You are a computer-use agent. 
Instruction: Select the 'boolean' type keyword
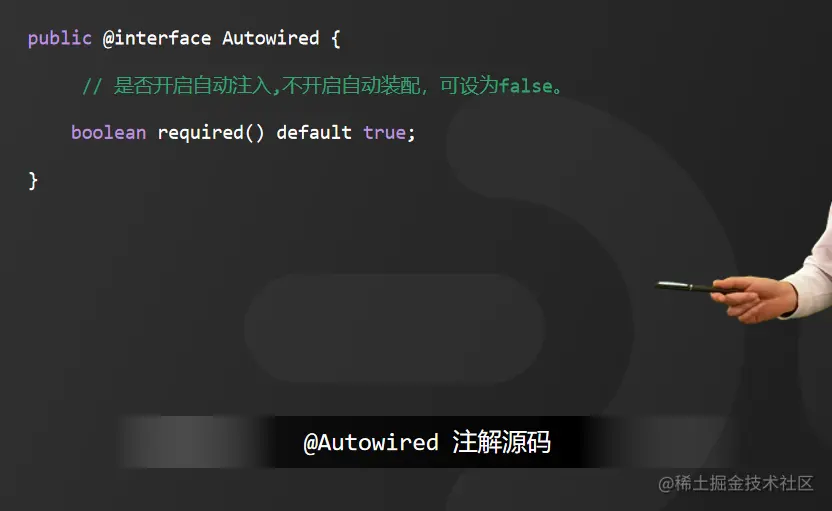[x=108, y=133]
